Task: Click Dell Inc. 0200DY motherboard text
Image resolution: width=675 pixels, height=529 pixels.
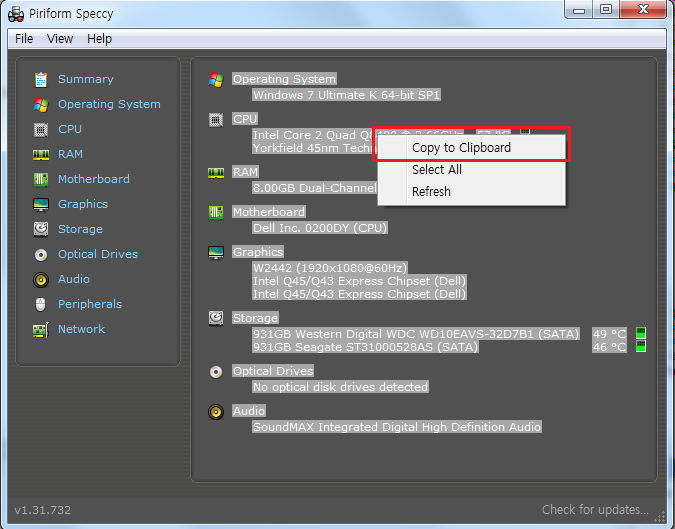Action: tap(320, 228)
